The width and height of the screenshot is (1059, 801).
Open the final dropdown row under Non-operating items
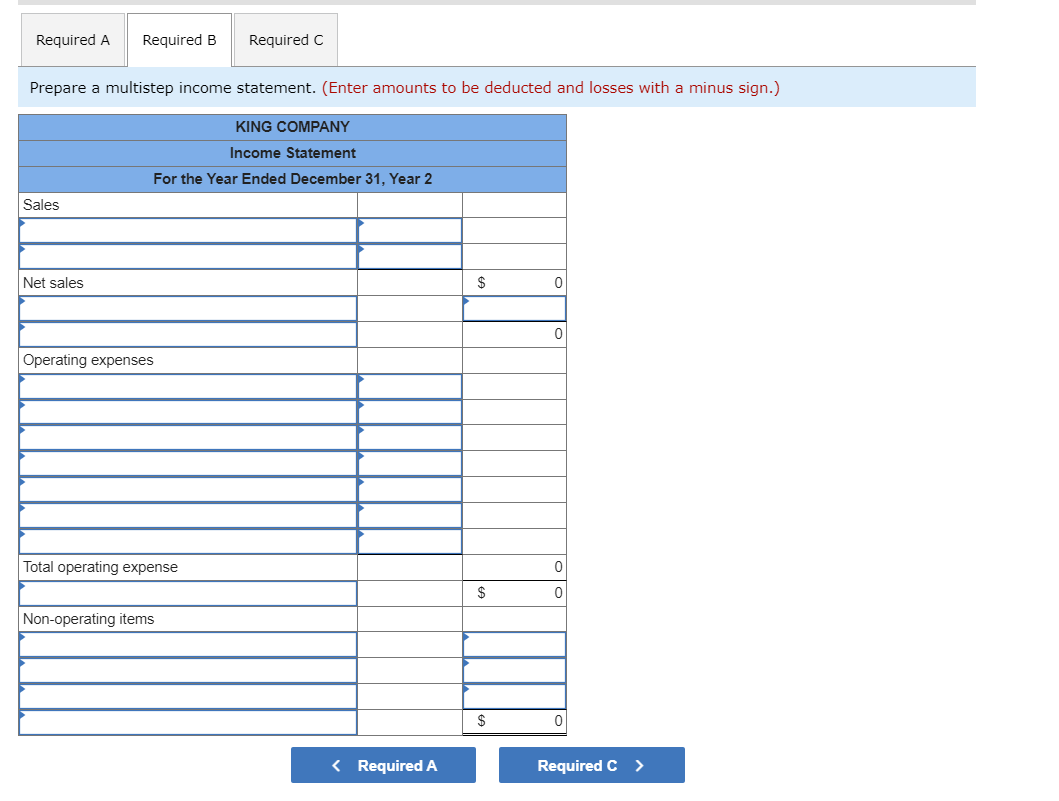(187, 722)
